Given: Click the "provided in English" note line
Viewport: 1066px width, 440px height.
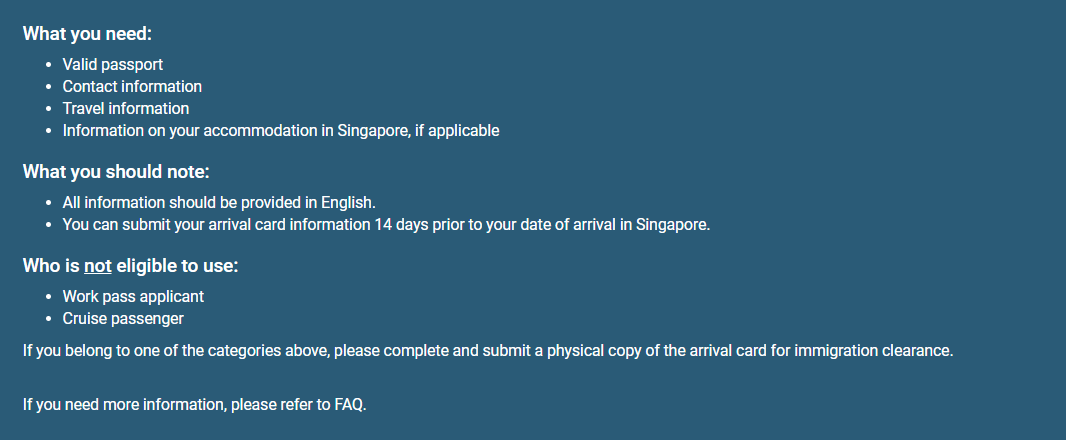Looking at the screenshot, I should tap(218, 202).
